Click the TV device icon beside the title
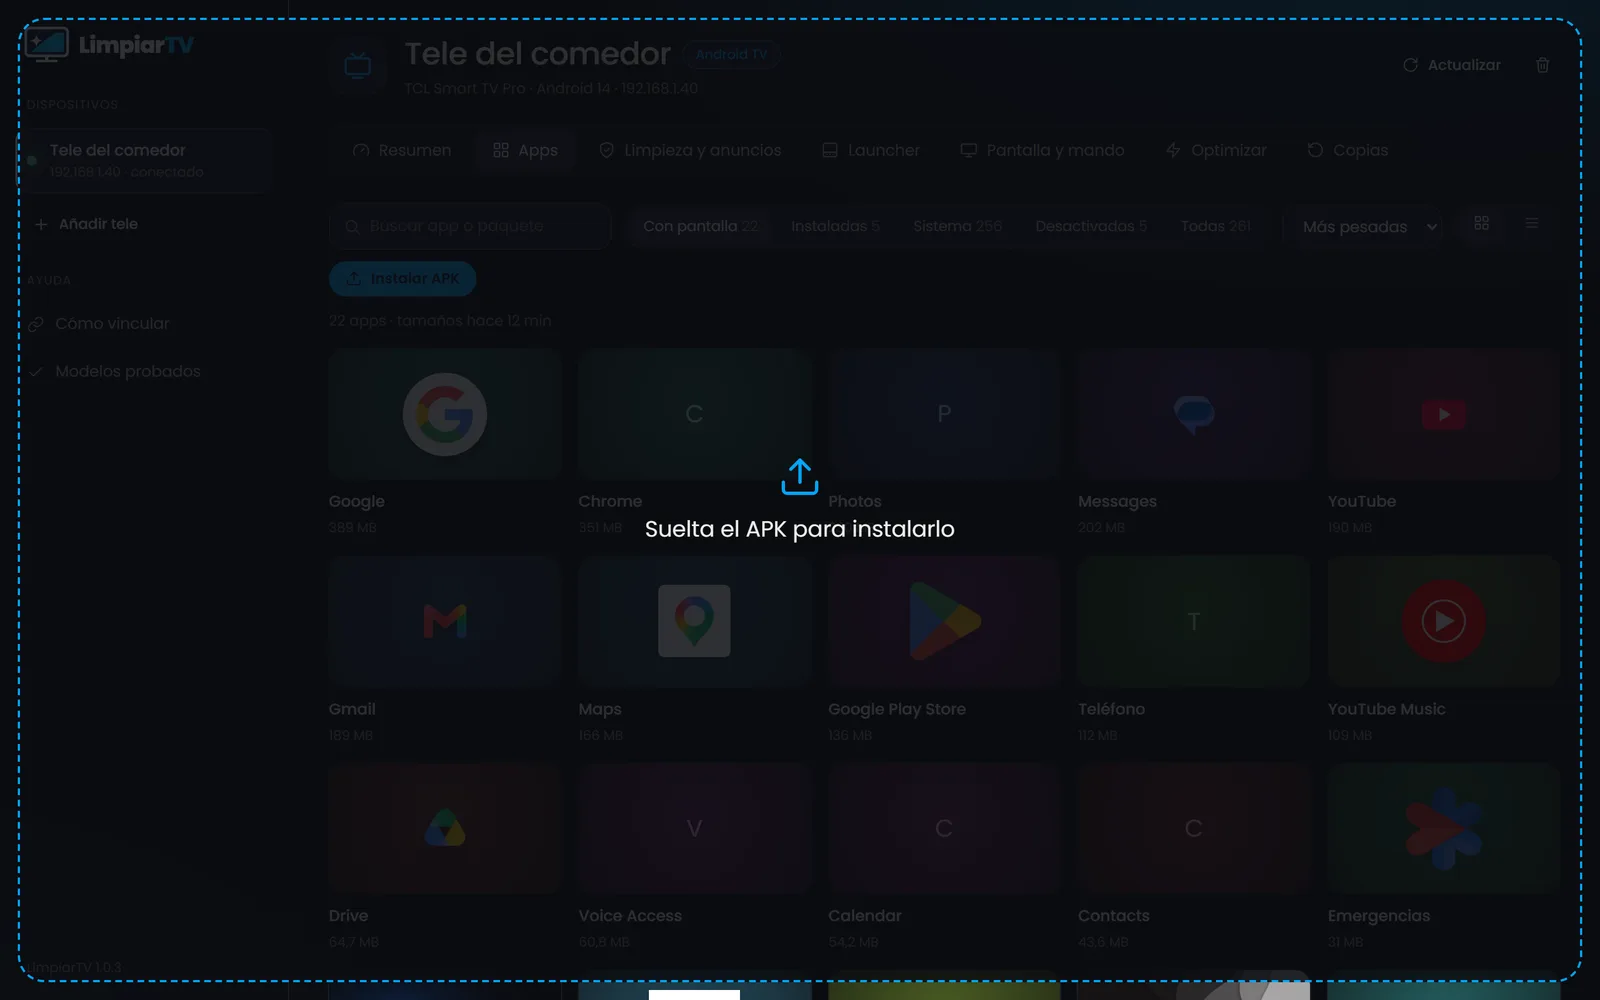 point(358,66)
